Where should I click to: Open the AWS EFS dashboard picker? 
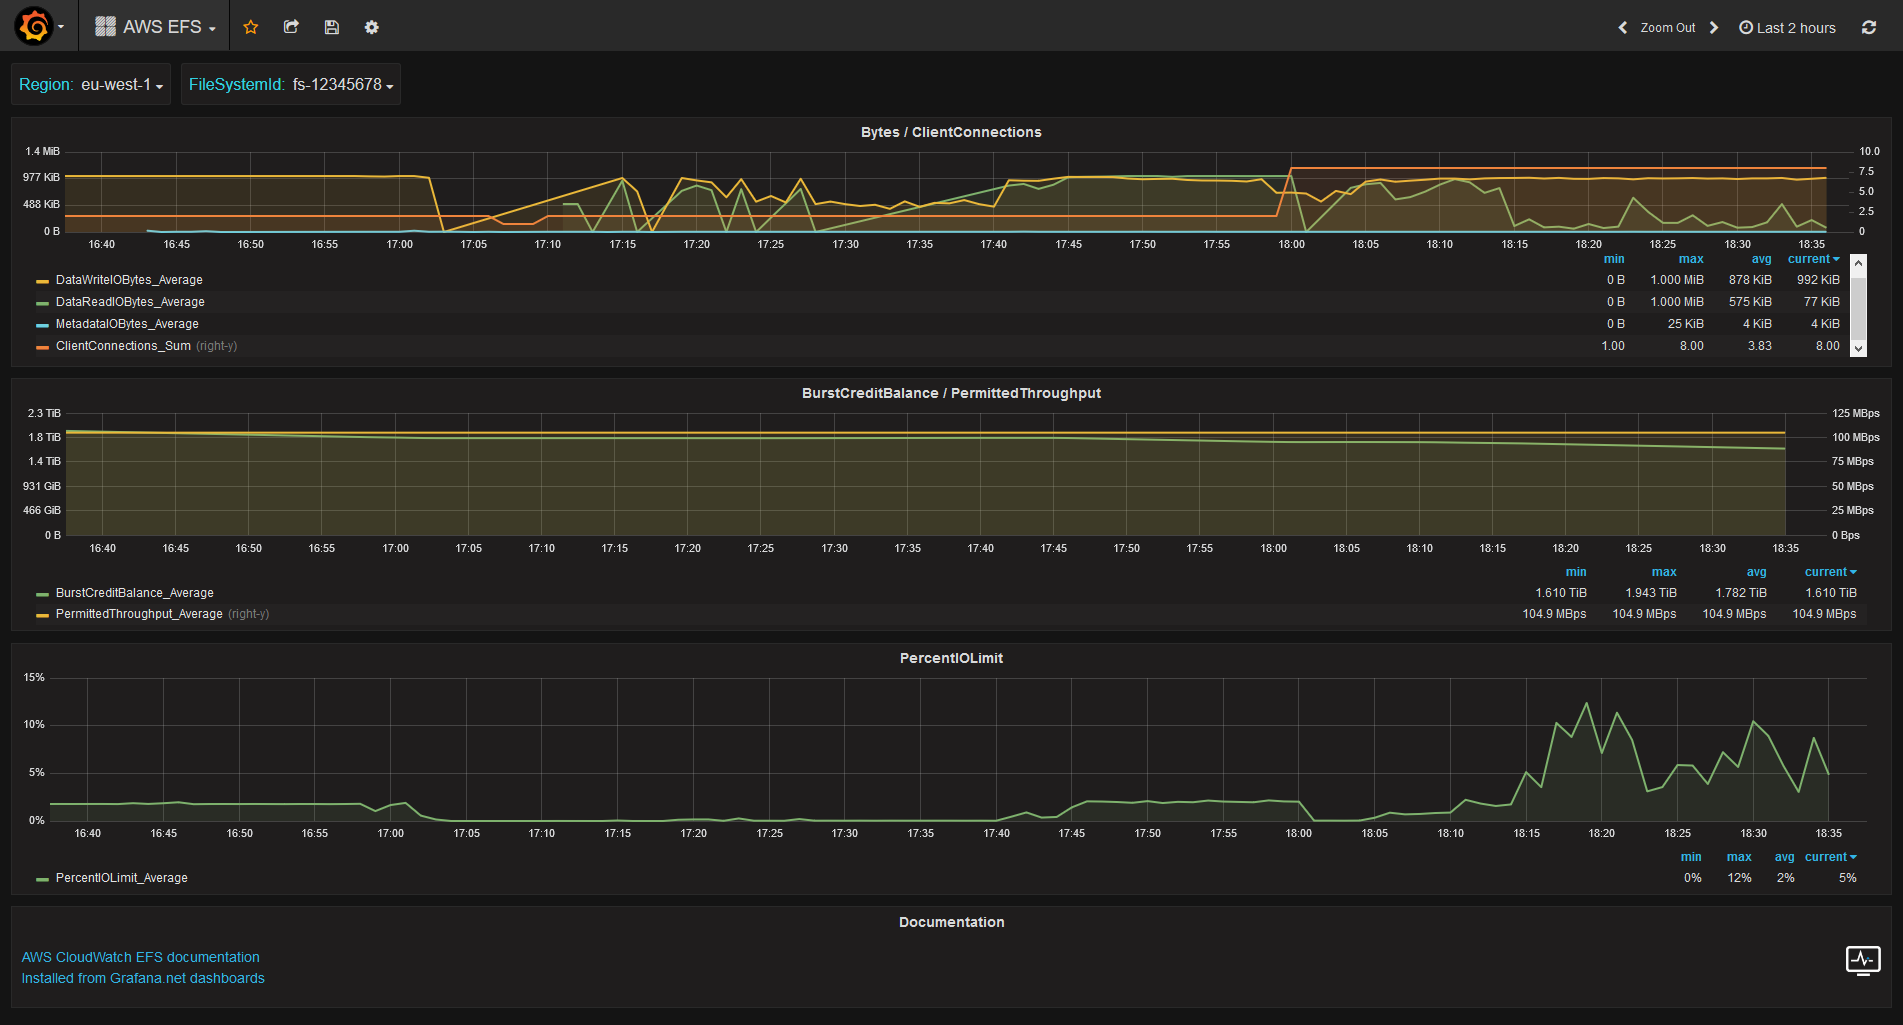point(155,27)
